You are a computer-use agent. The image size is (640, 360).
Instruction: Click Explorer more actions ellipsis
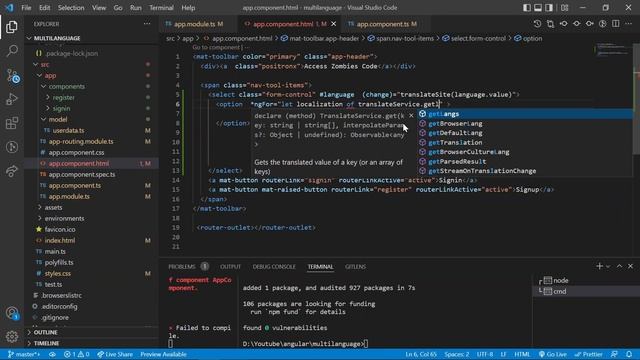click(x=147, y=24)
